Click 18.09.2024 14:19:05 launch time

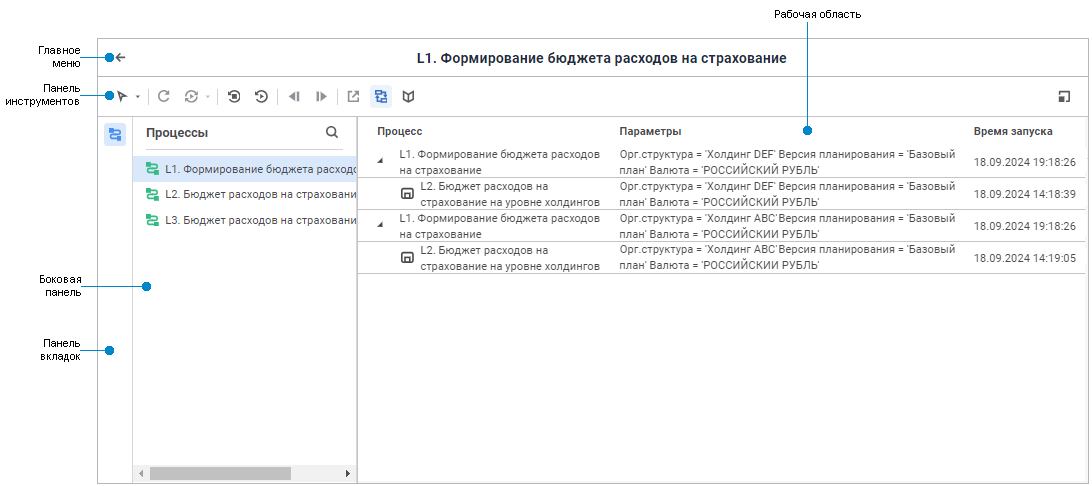pyautogui.click(x=1024, y=258)
